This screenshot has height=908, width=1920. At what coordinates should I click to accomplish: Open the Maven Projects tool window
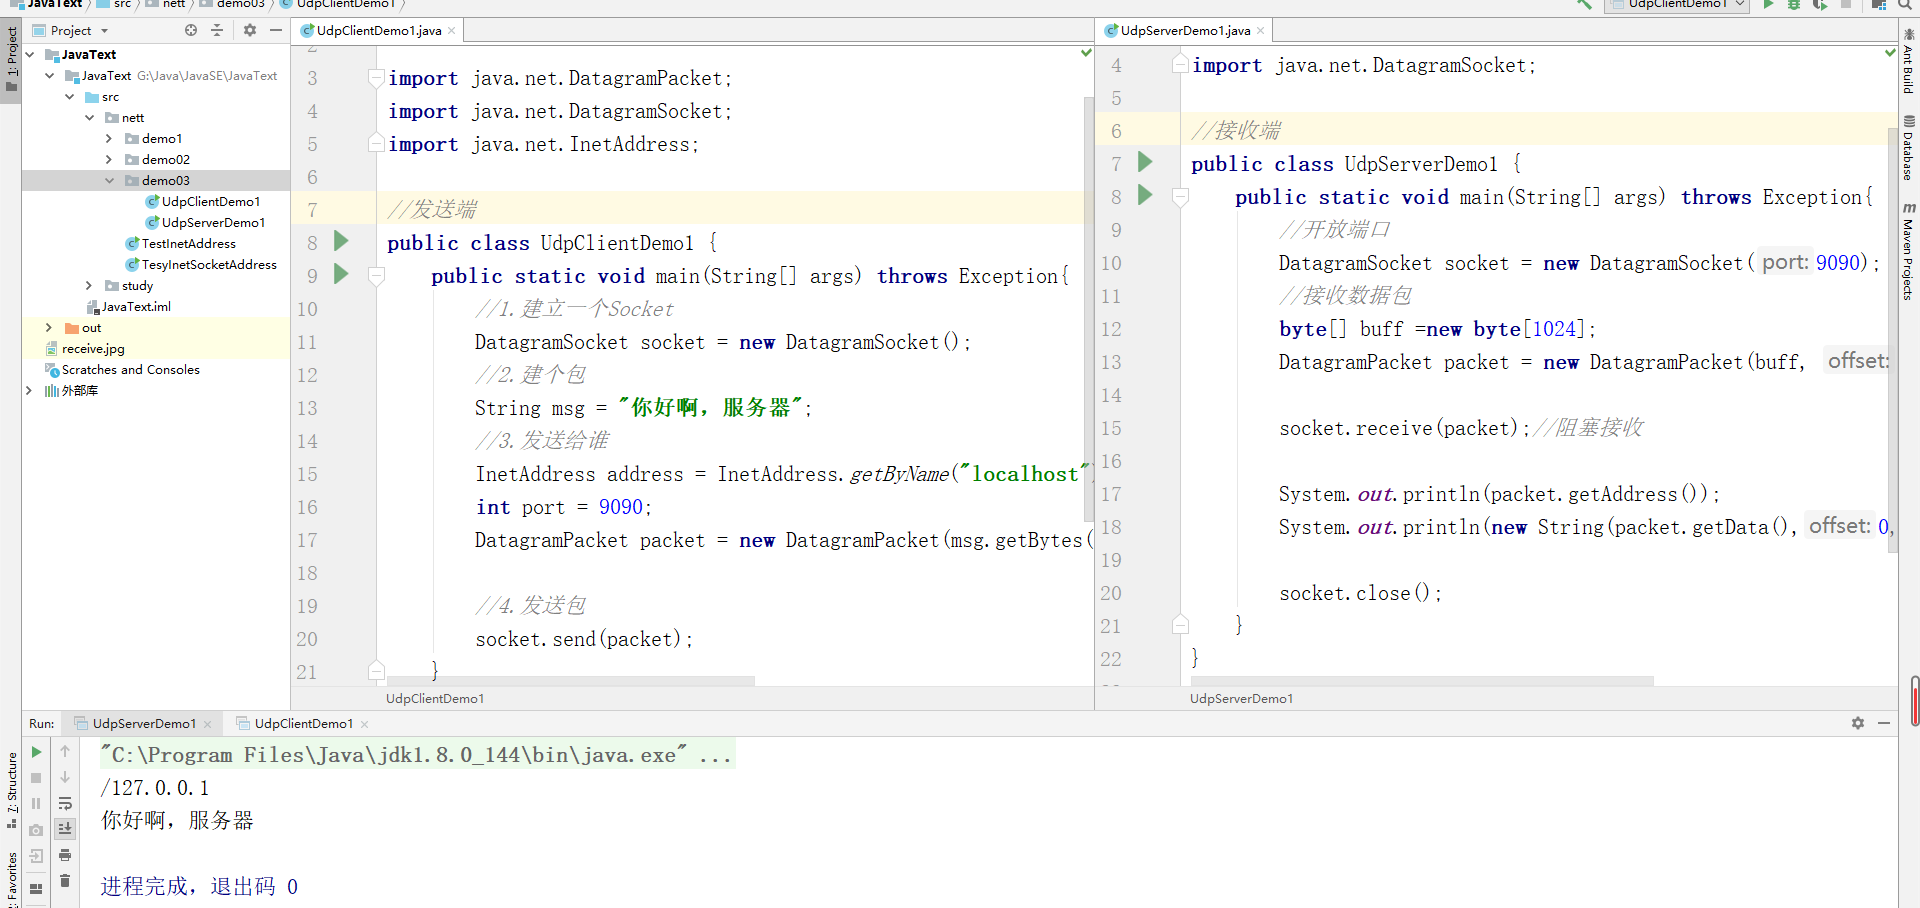click(1909, 251)
